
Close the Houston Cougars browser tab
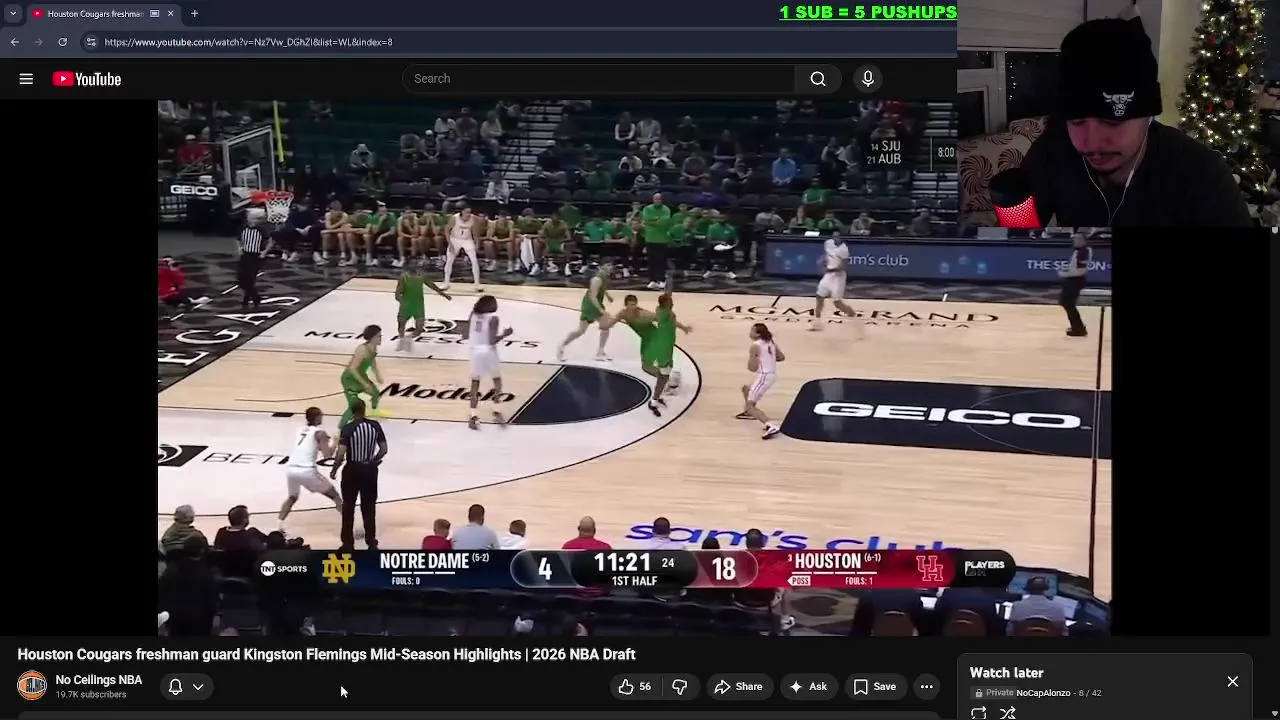point(170,13)
